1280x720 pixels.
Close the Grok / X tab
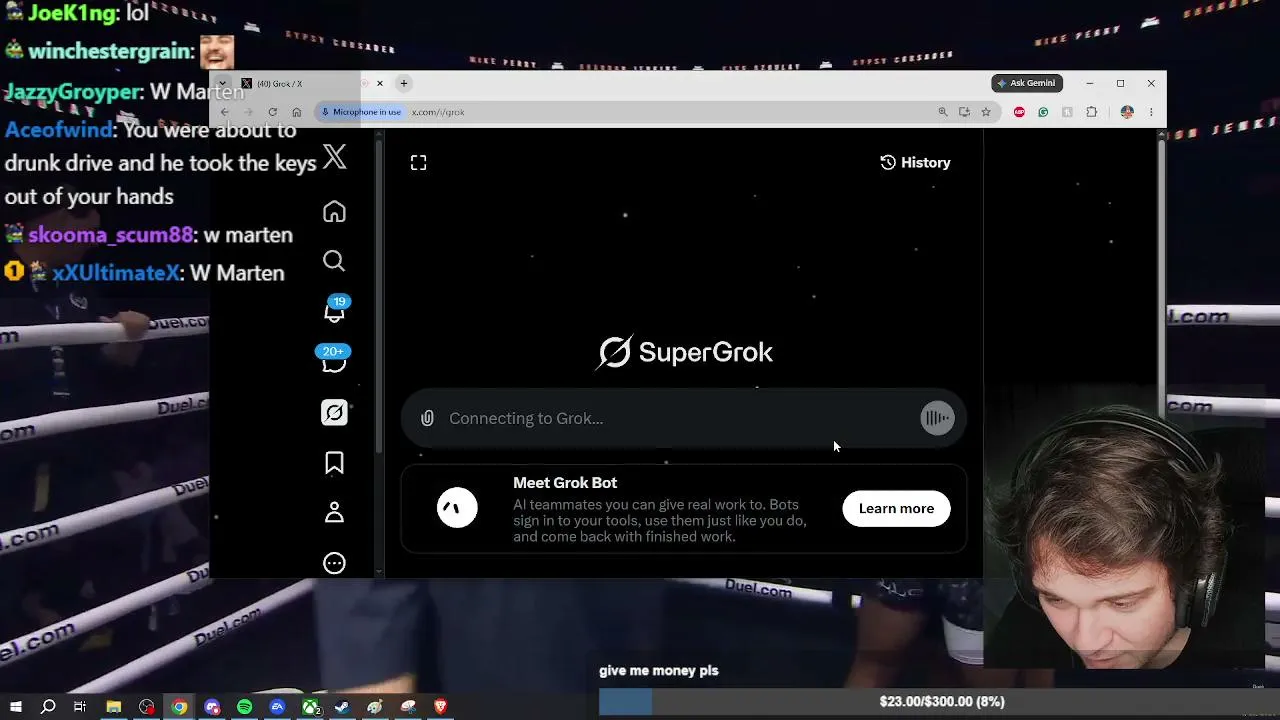380,83
